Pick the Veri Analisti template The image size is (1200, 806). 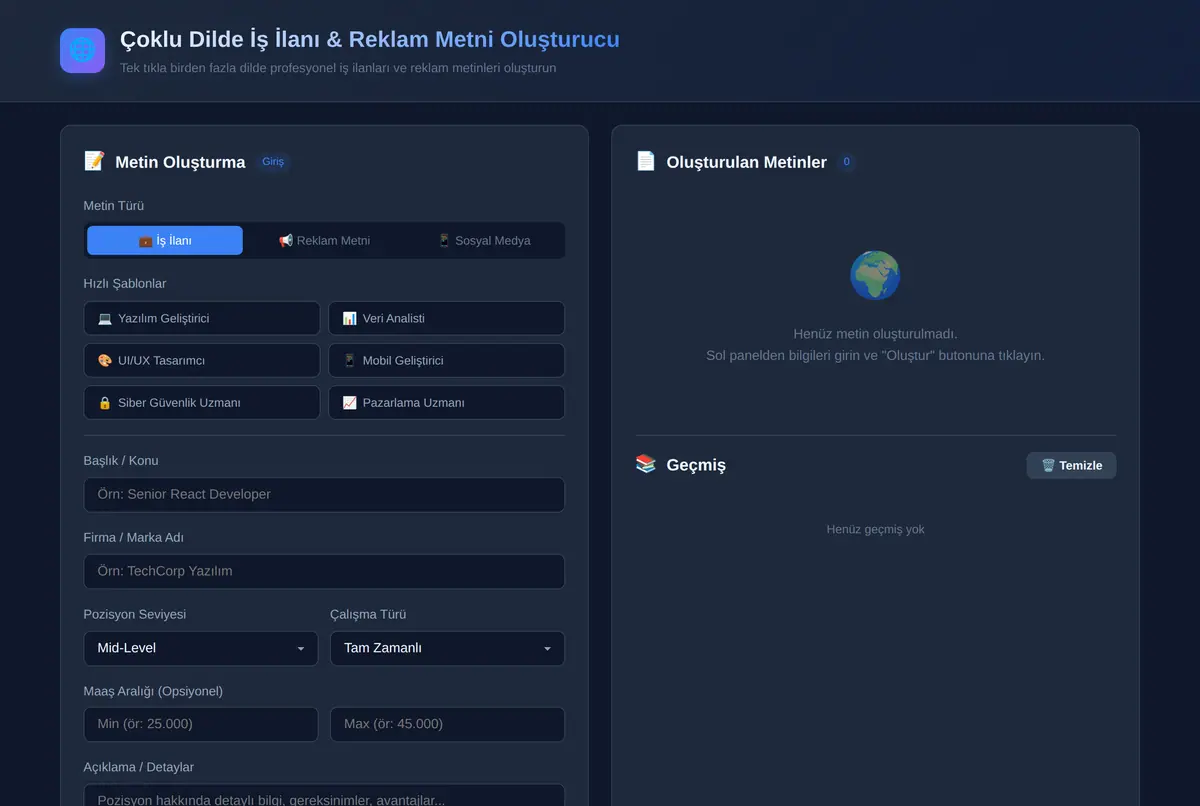tap(446, 318)
